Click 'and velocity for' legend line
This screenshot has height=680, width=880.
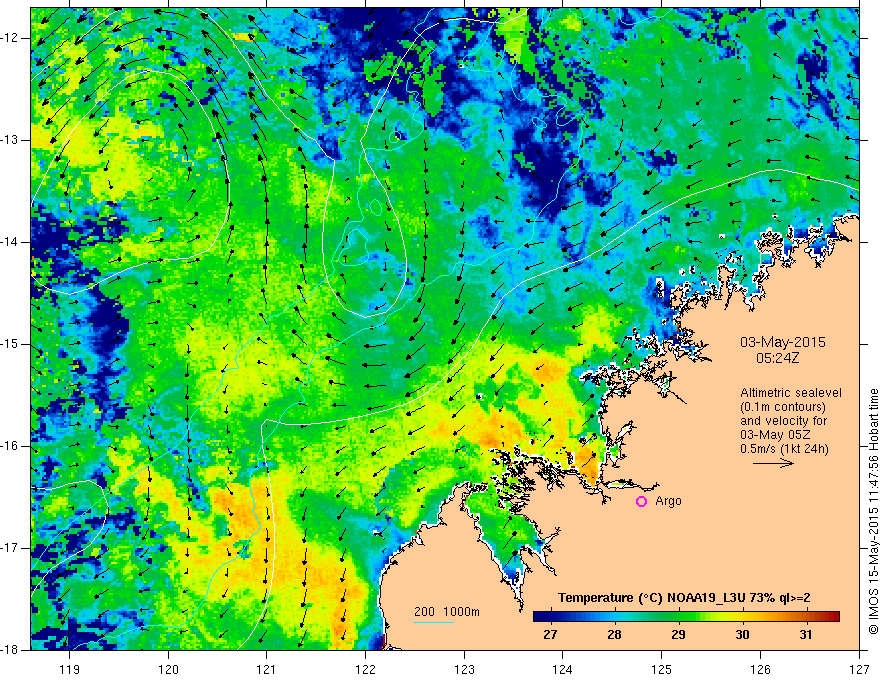point(783,421)
